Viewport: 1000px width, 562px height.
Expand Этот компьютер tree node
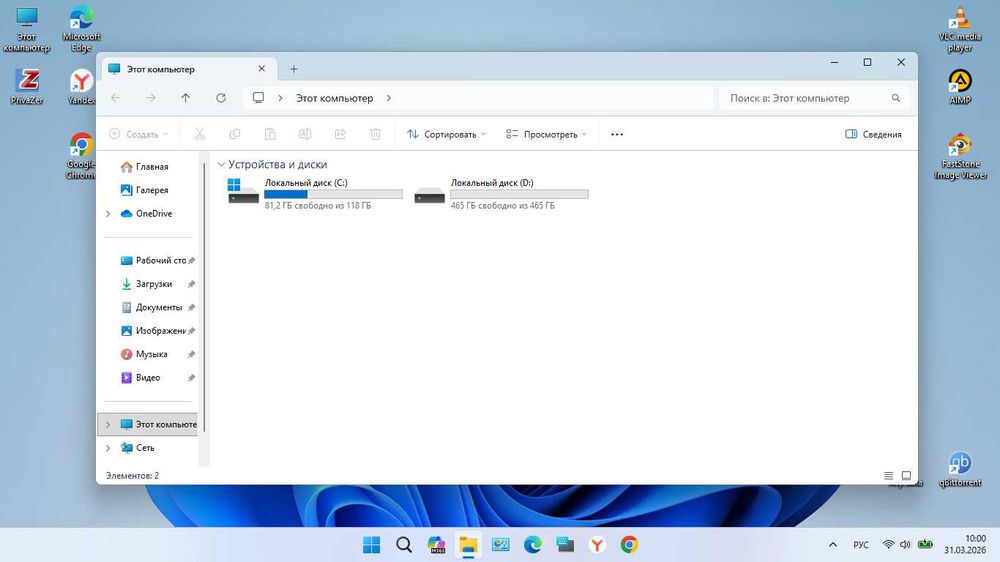[108, 424]
